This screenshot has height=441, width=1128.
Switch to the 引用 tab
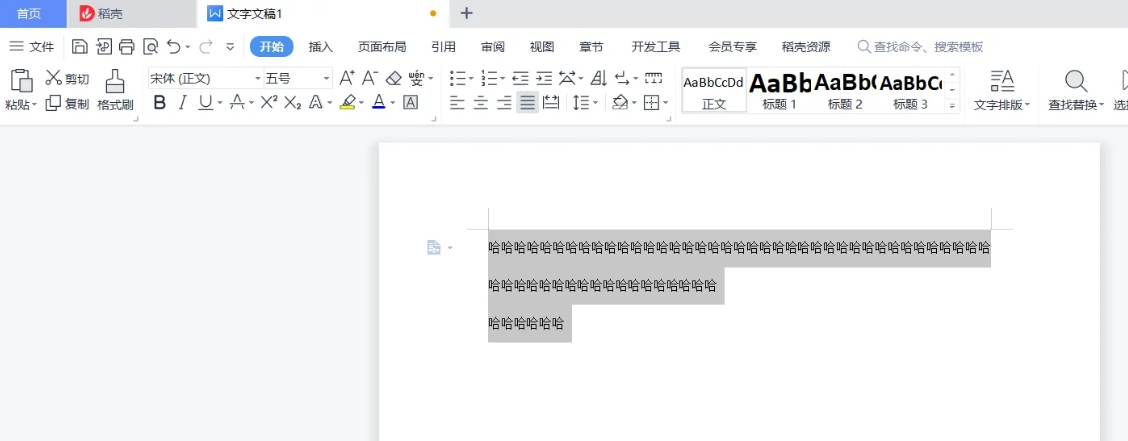coord(443,47)
